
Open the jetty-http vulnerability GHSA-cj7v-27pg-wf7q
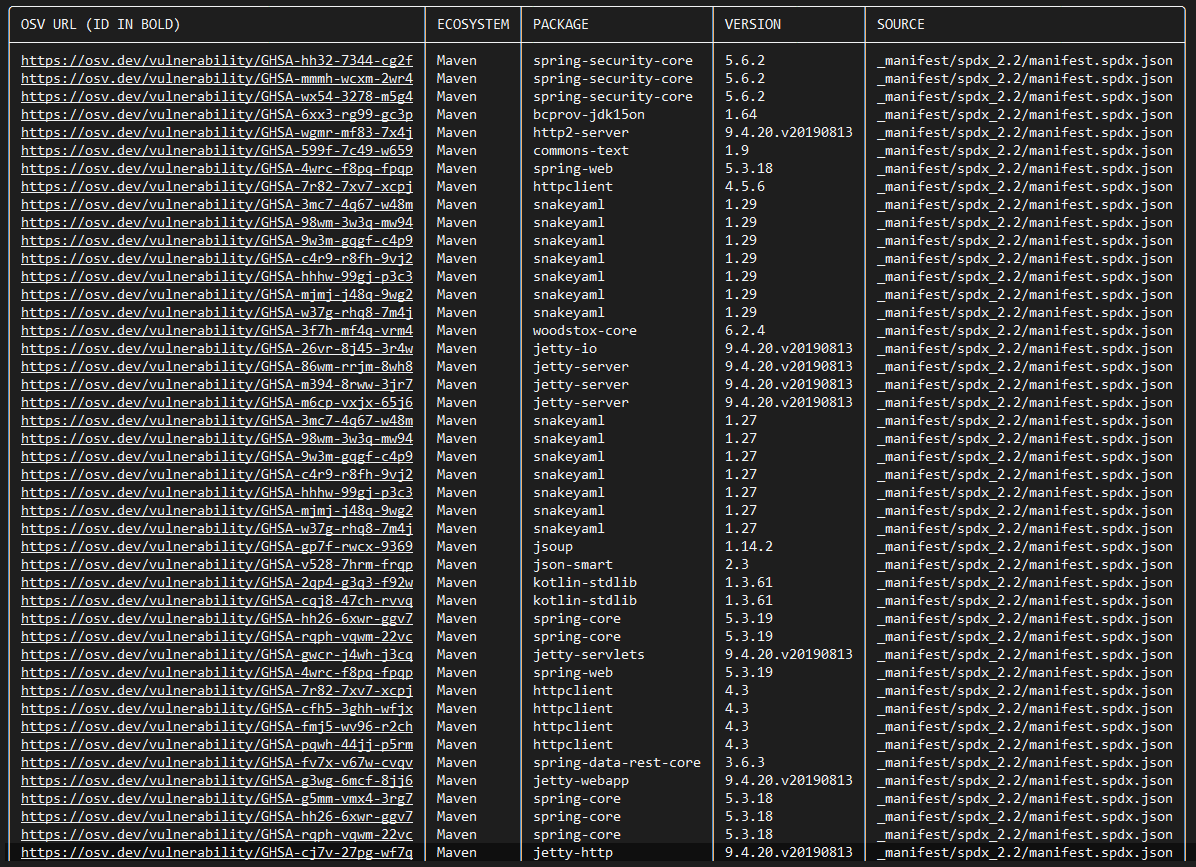pyautogui.click(x=218, y=852)
